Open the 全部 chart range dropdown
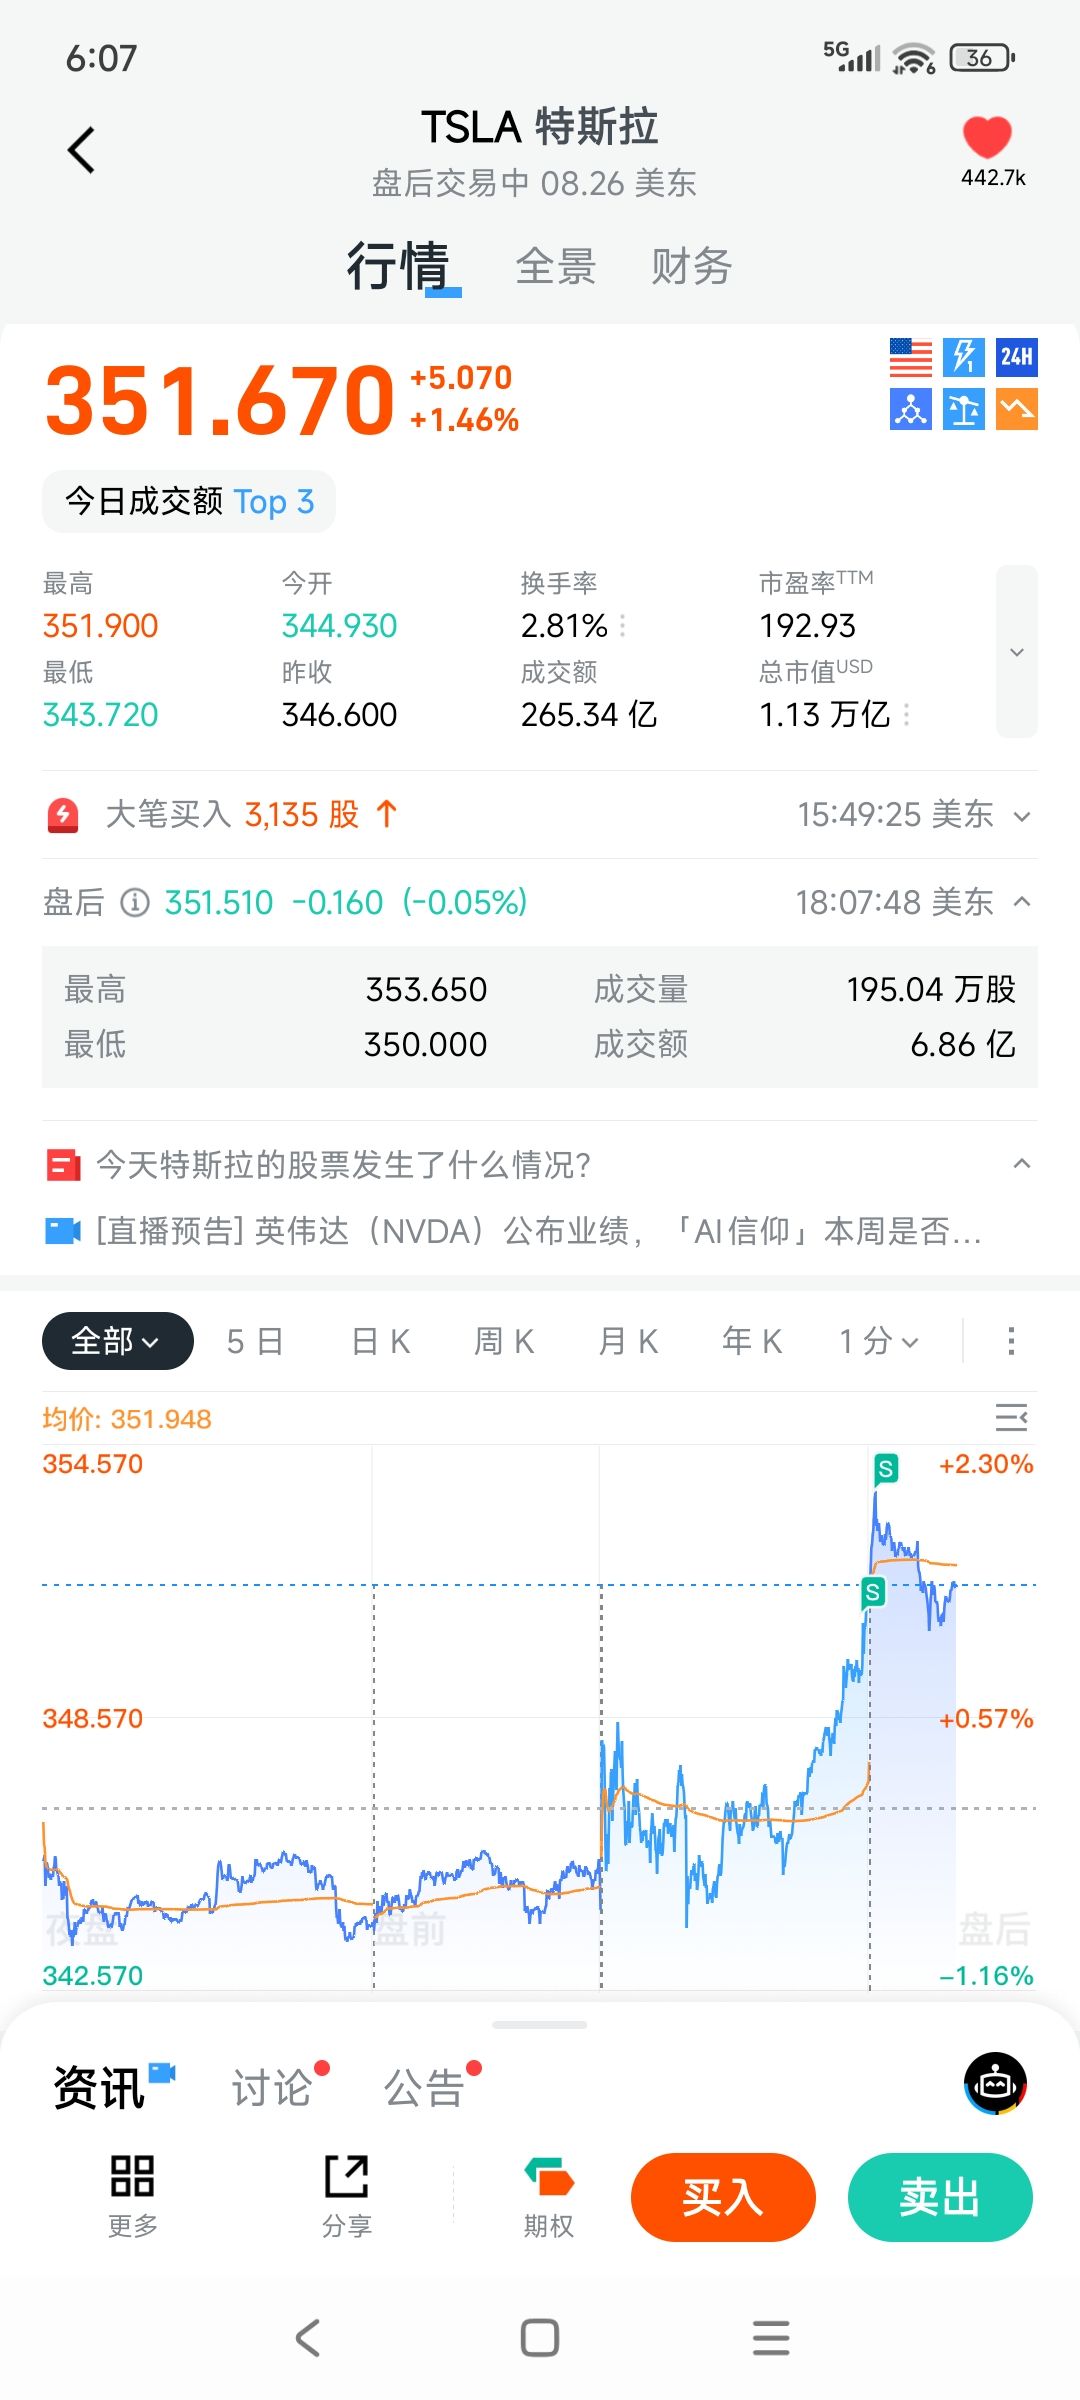The image size is (1080, 2400). click(117, 1341)
